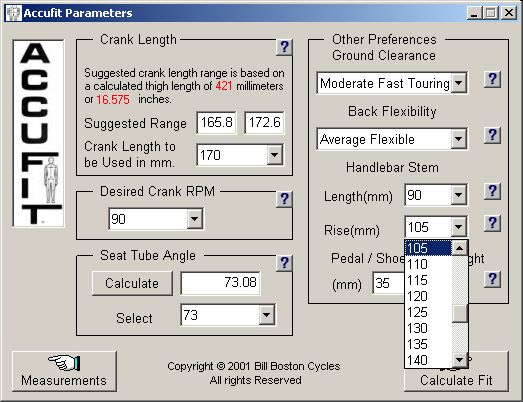
Task: Open help for Crank Length section
Action: click(285, 47)
